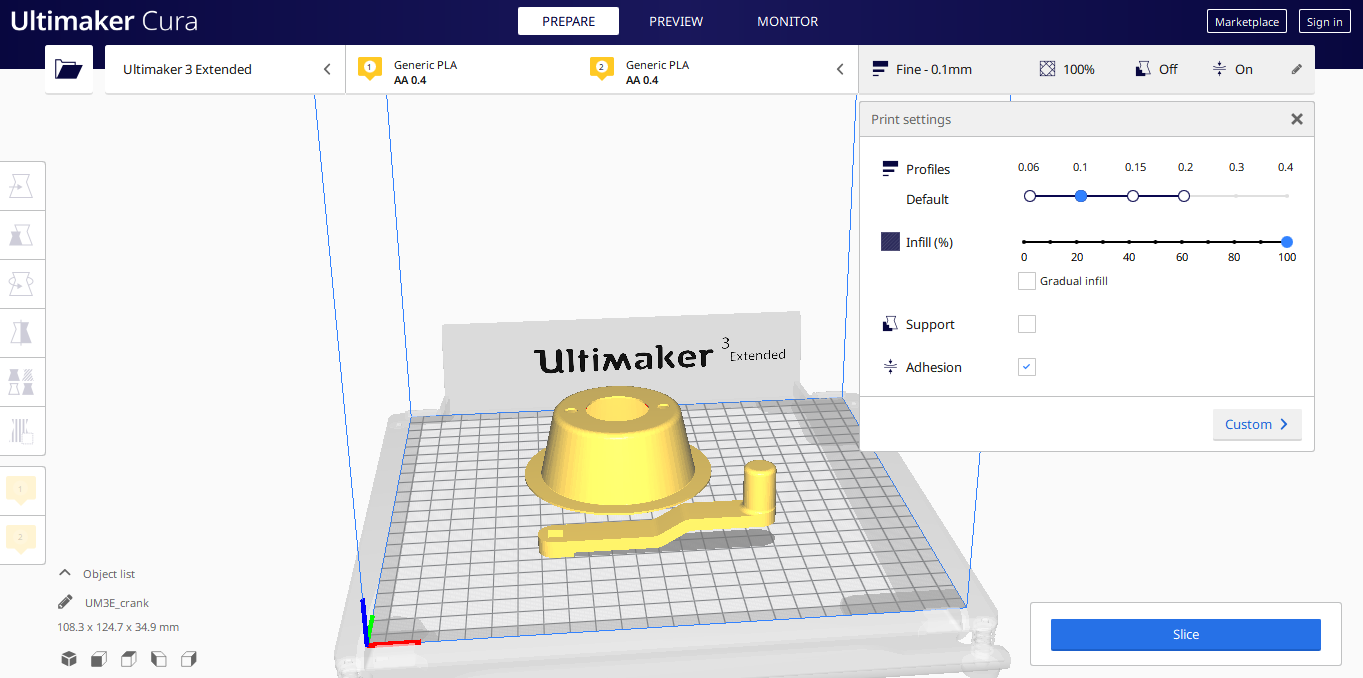Select the UM3E_crank object in list
The image size is (1363, 678).
point(117,603)
